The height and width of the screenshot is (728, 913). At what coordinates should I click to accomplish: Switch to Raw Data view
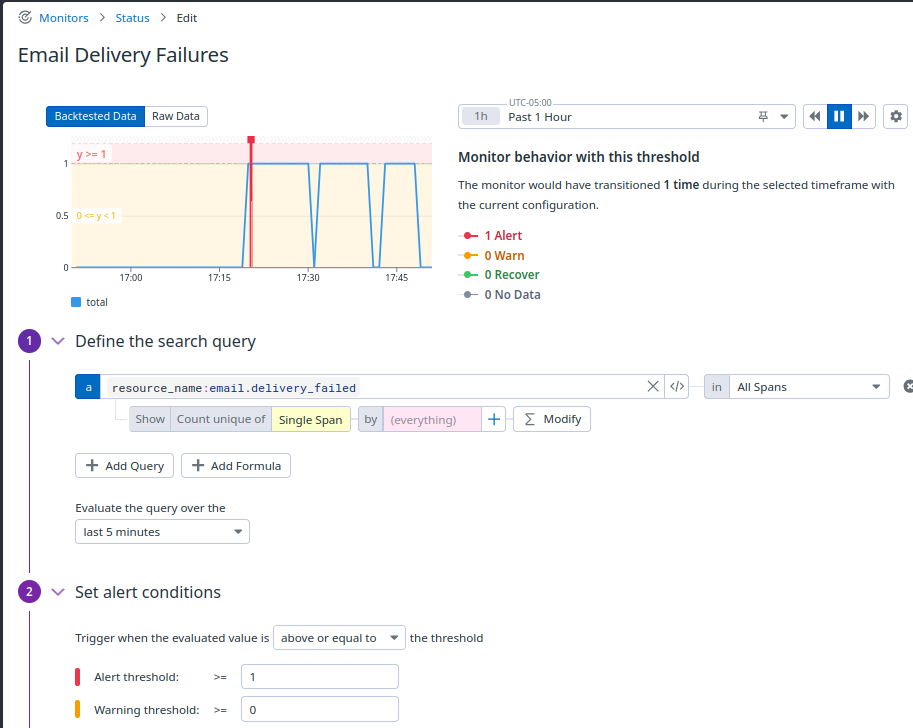pyautogui.click(x=176, y=116)
